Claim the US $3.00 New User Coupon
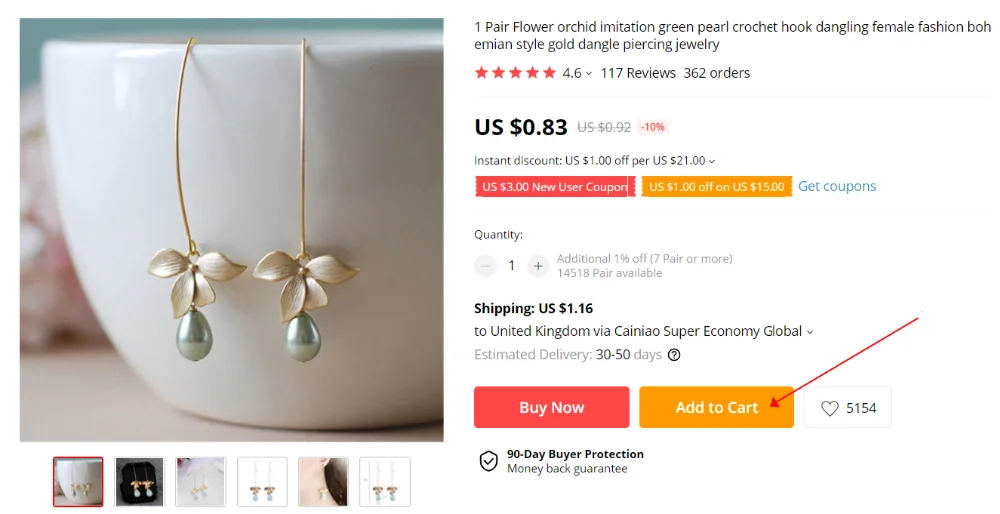Viewport: 1000px width, 514px height. (x=555, y=187)
